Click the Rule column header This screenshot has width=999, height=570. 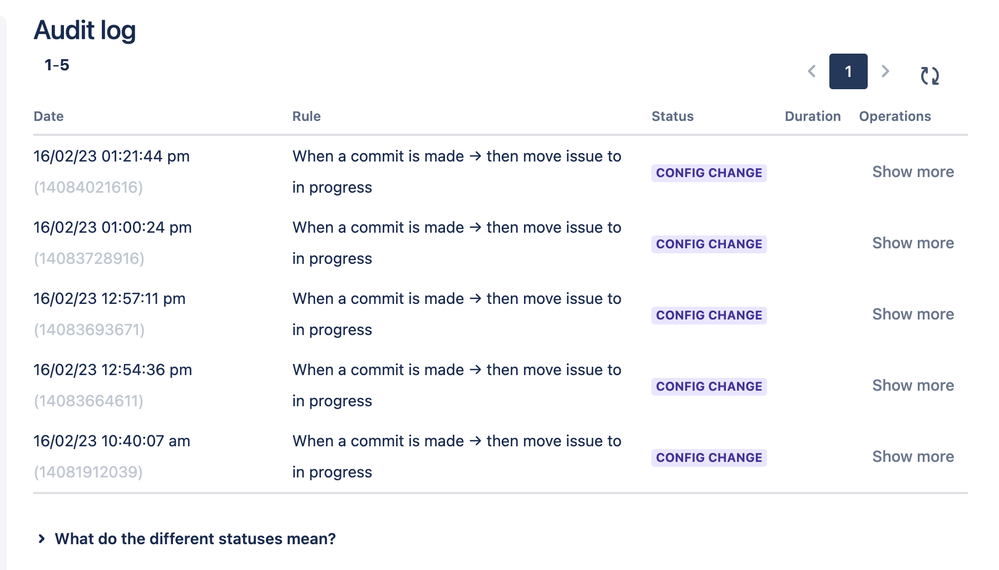coord(306,117)
